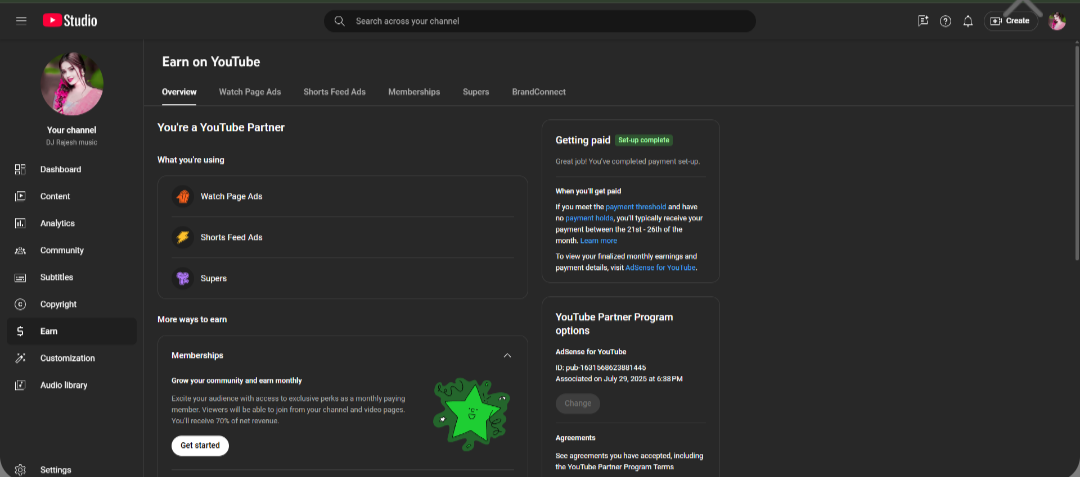Viewport: 1080px width, 477px height.
Task: Click the Shorts Feed Ads lightning icon
Action: pyautogui.click(x=183, y=237)
